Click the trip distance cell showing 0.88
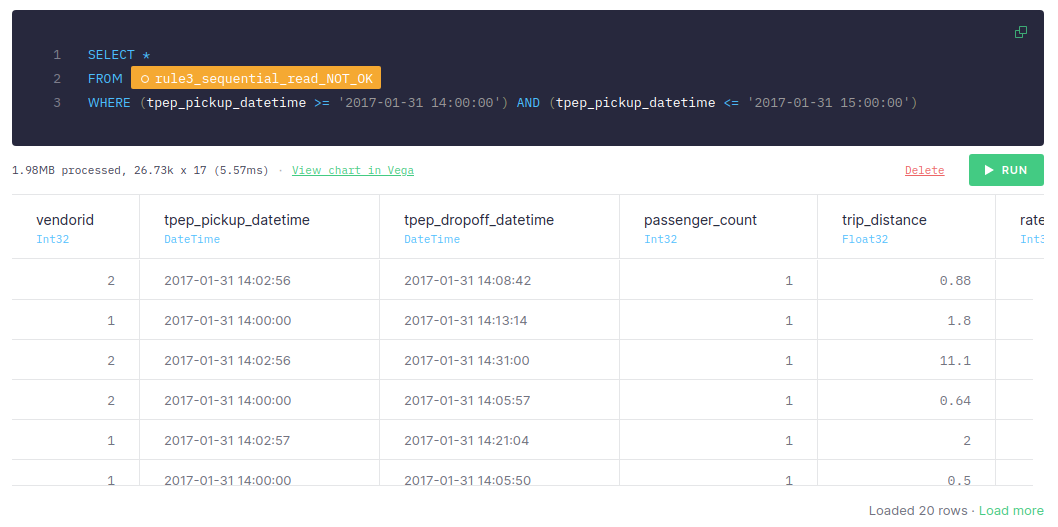The image size is (1058, 527). pos(954,280)
